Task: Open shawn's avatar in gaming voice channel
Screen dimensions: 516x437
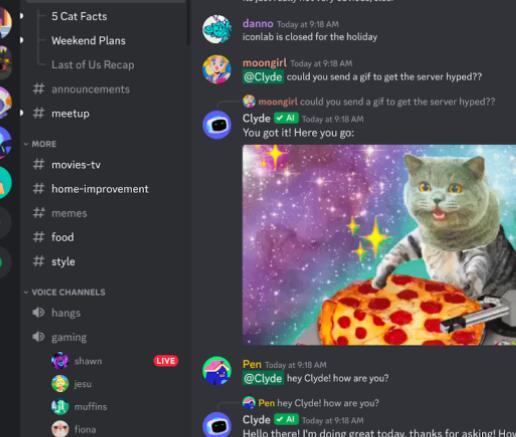Action: tap(60, 361)
